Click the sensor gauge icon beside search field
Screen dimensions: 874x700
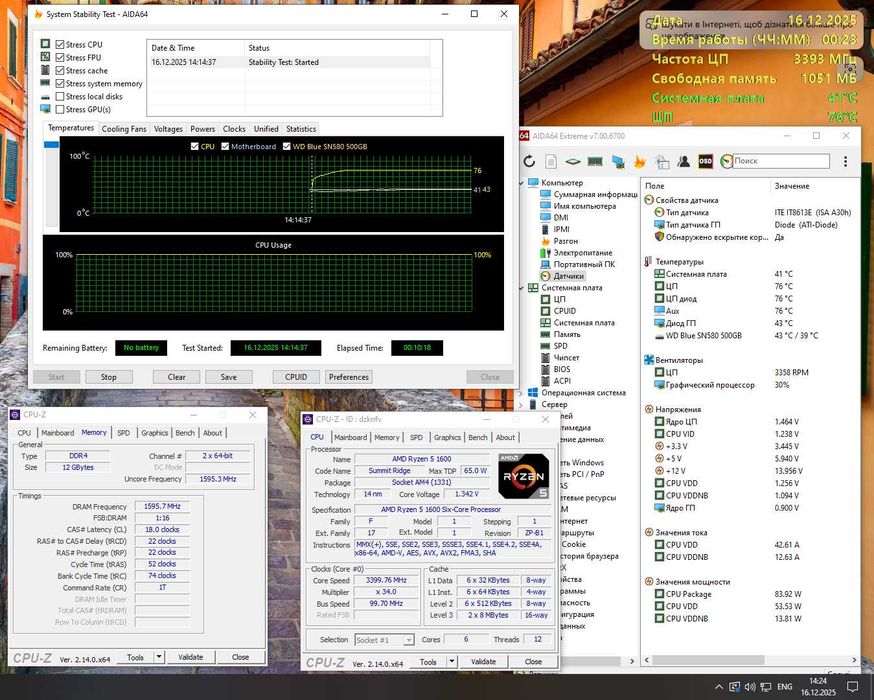(x=726, y=161)
